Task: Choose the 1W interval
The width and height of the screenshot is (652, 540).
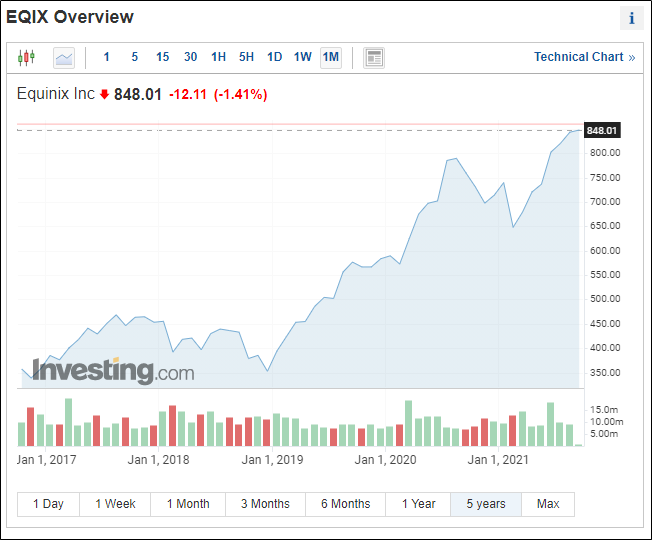Action: [303, 57]
